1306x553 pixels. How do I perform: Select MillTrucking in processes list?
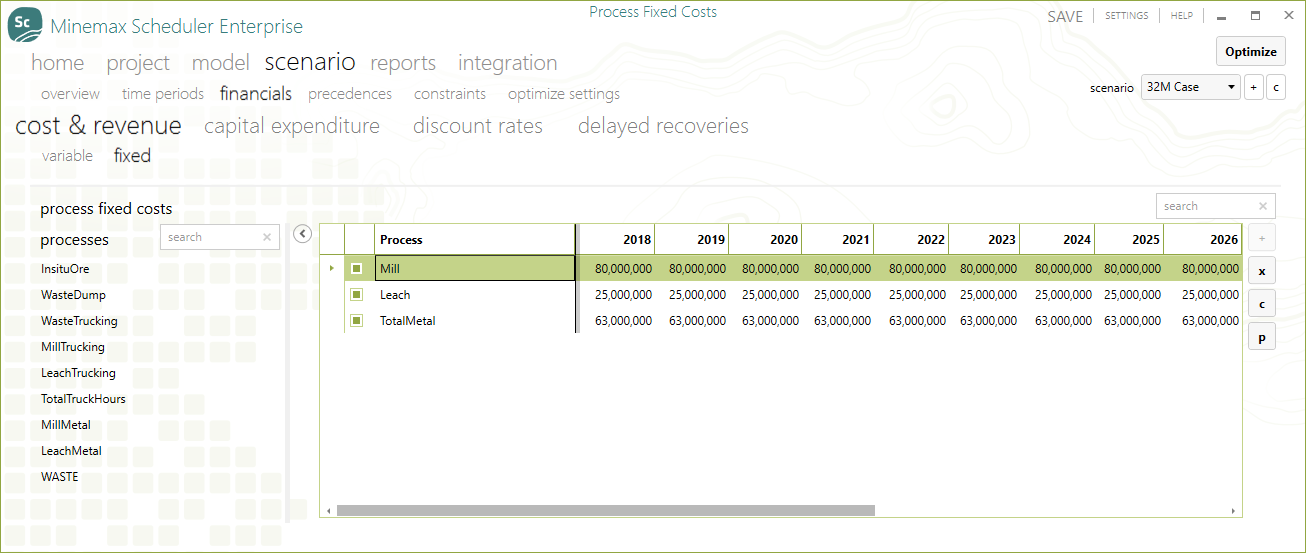[x=72, y=347]
